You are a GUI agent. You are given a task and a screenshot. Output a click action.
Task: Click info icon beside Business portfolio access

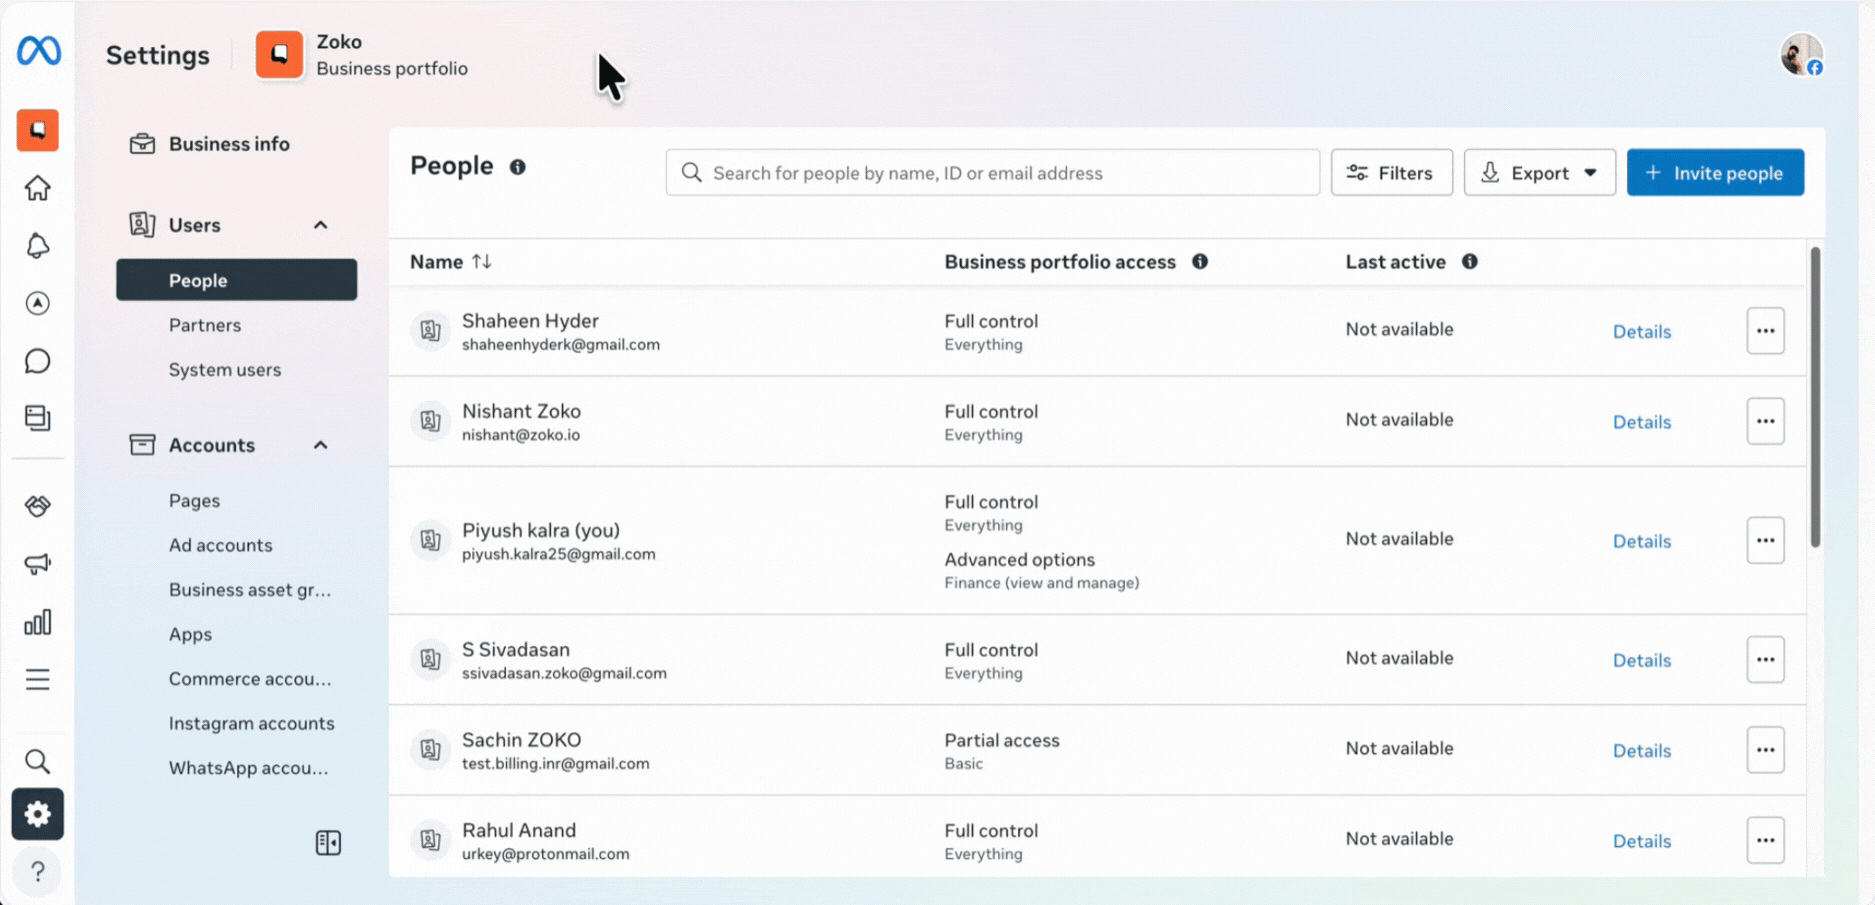point(1200,262)
